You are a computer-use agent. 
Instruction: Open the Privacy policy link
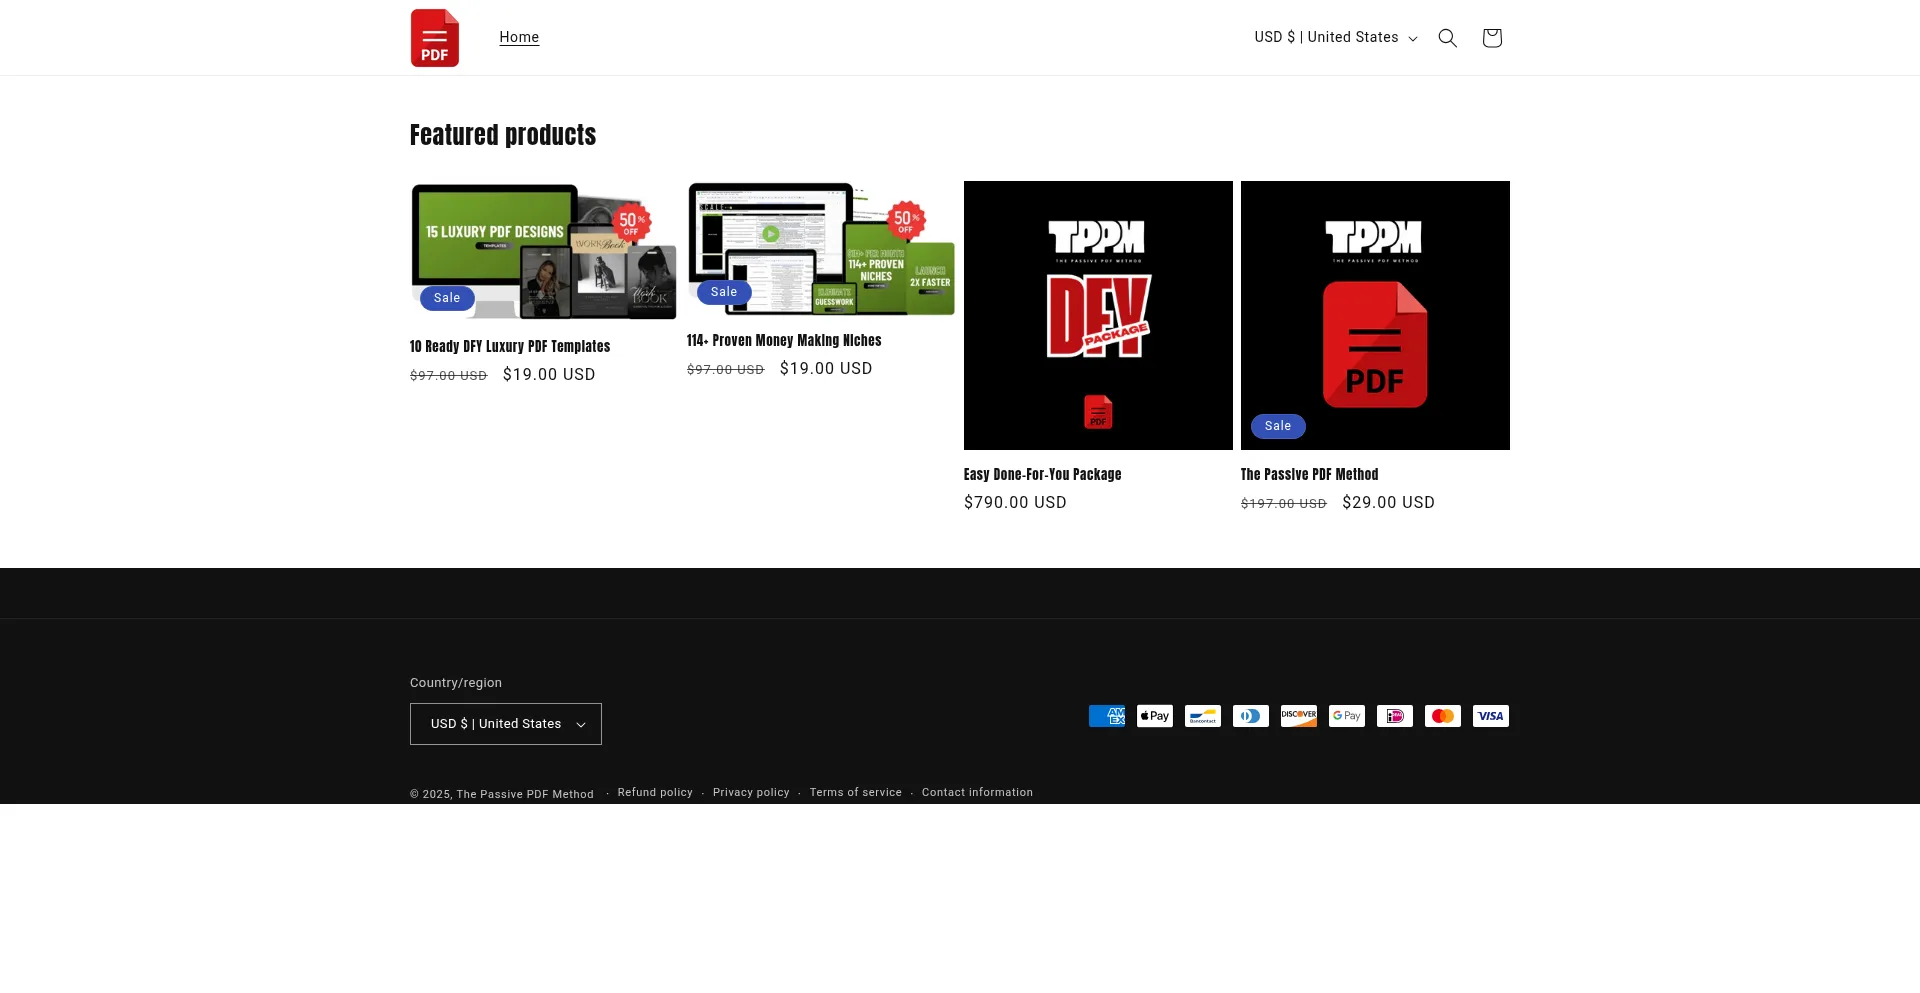(751, 792)
